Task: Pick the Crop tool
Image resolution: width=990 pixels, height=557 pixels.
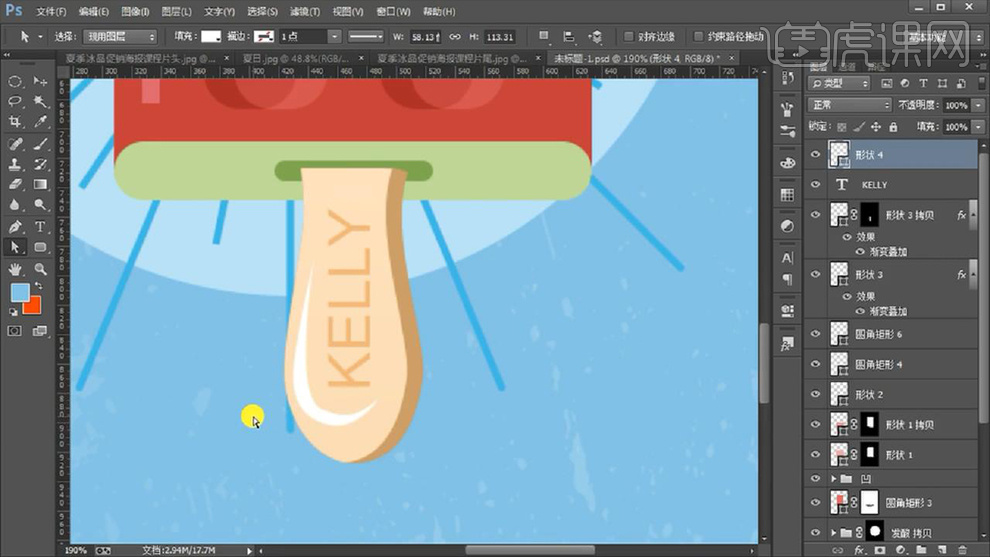Action: (x=16, y=122)
